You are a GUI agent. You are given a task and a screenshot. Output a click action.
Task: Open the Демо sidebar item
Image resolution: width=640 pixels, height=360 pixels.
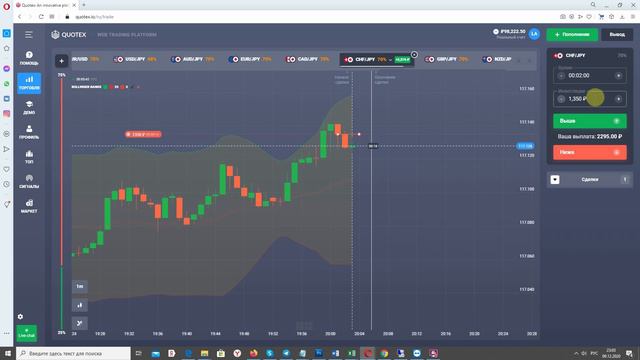click(29, 108)
